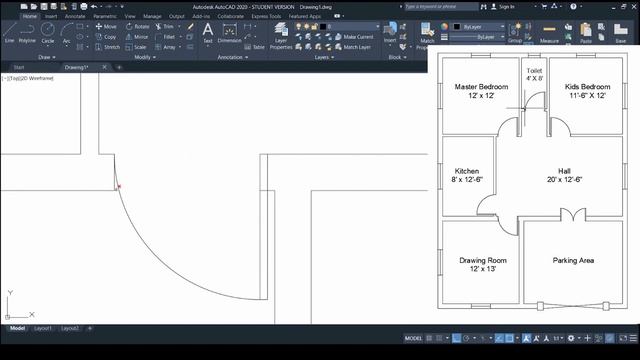640x360 pixels.
Task: Select the Line tool
Action: tap(9, 33)
